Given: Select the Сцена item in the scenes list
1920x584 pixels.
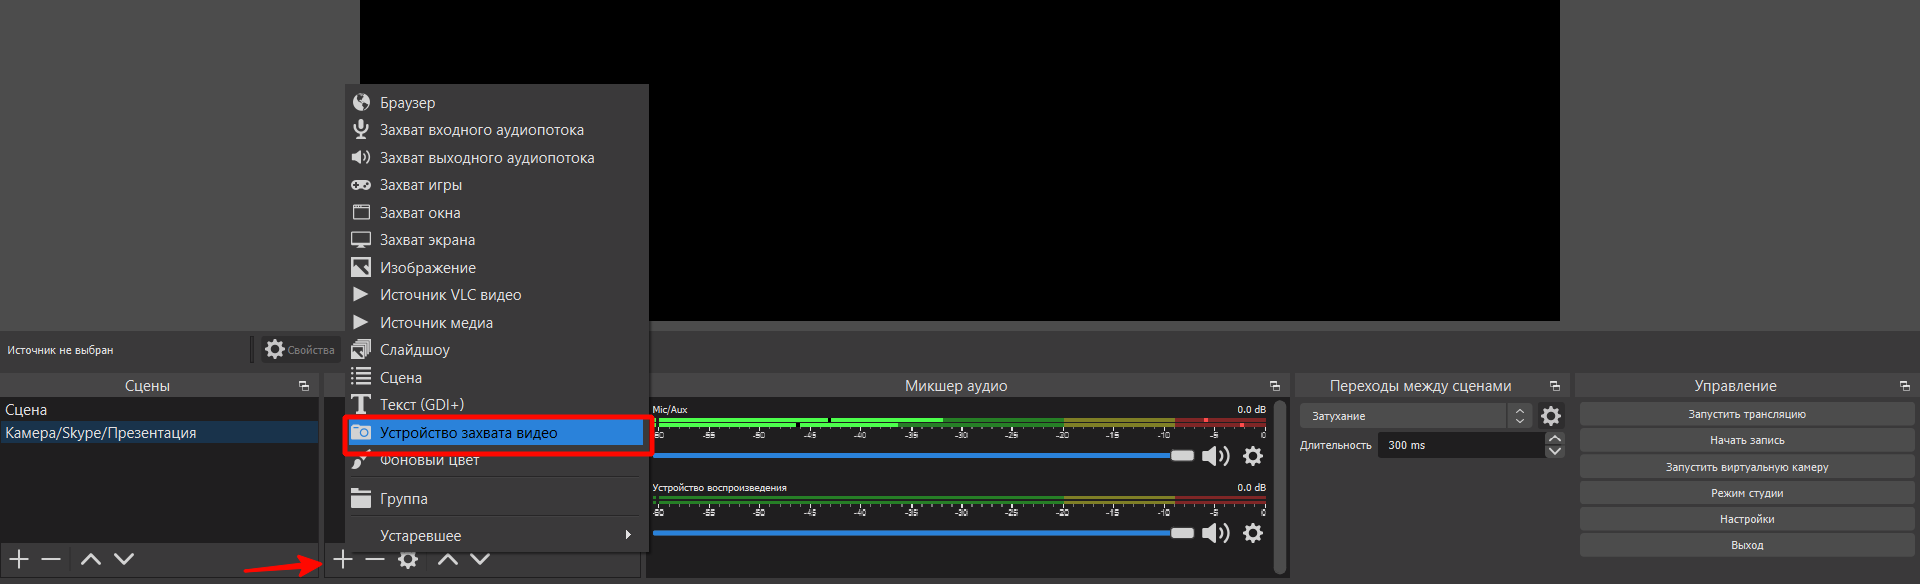Looking at the screenshot, I should point(27,410).
